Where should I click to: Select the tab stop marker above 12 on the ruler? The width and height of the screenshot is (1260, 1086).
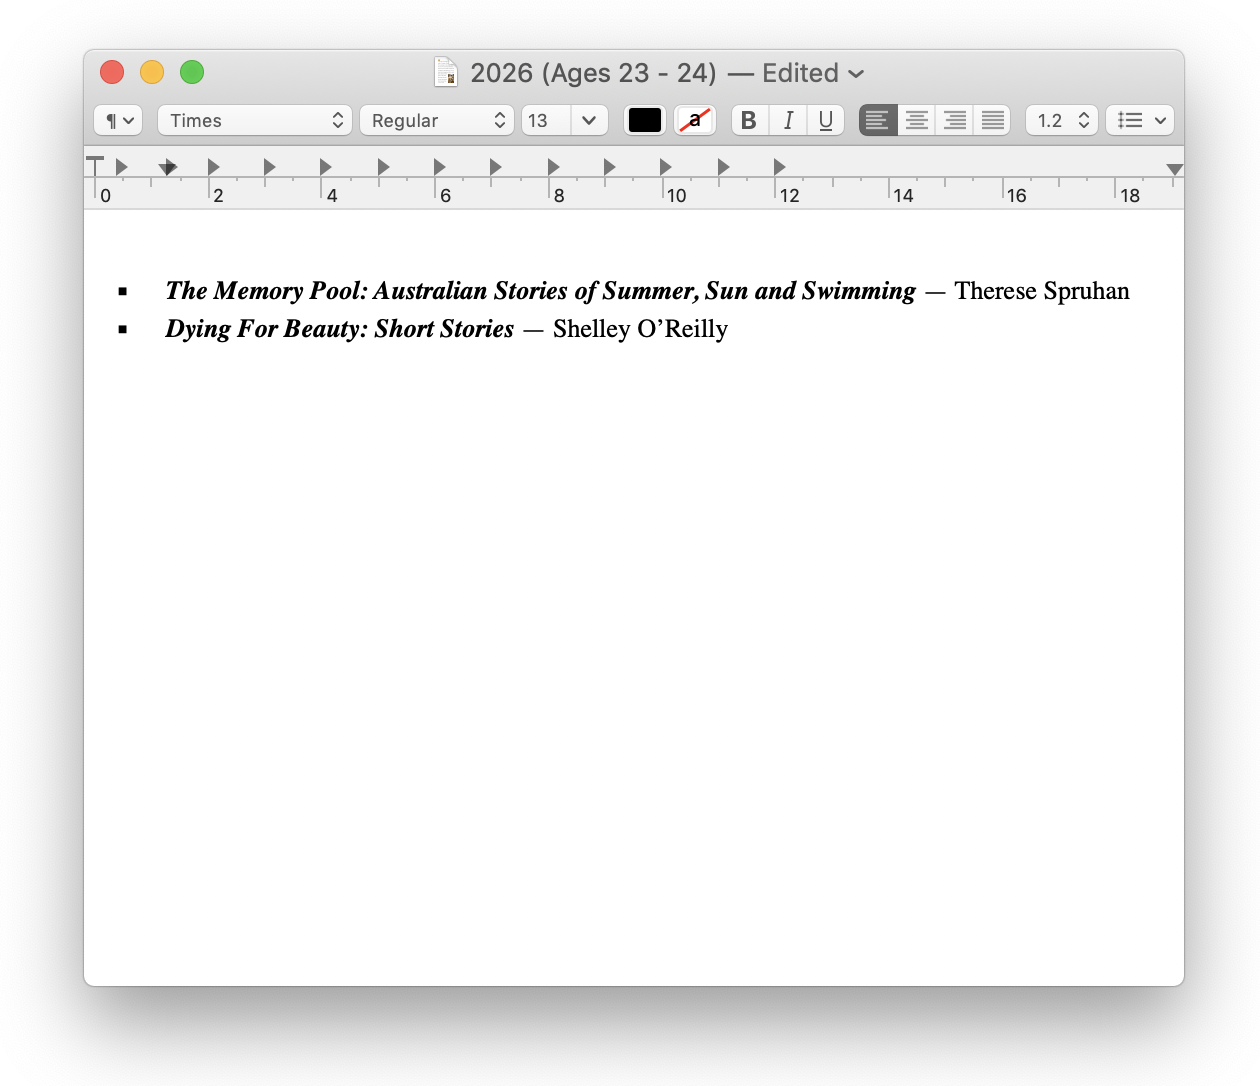tap(779, 167)
